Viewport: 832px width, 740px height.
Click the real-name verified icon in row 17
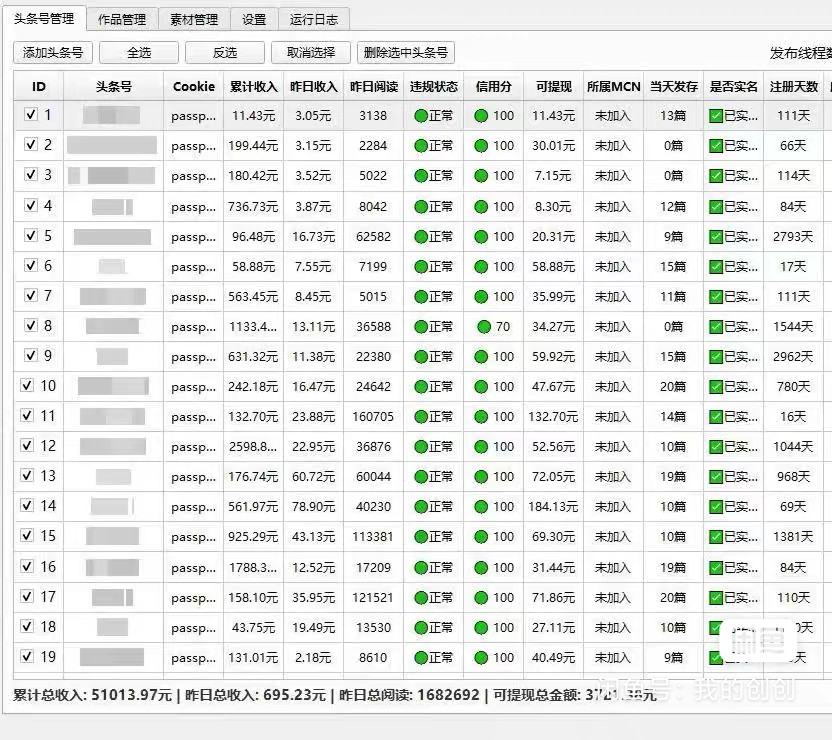pyautogui.click(x=716, y=598)
